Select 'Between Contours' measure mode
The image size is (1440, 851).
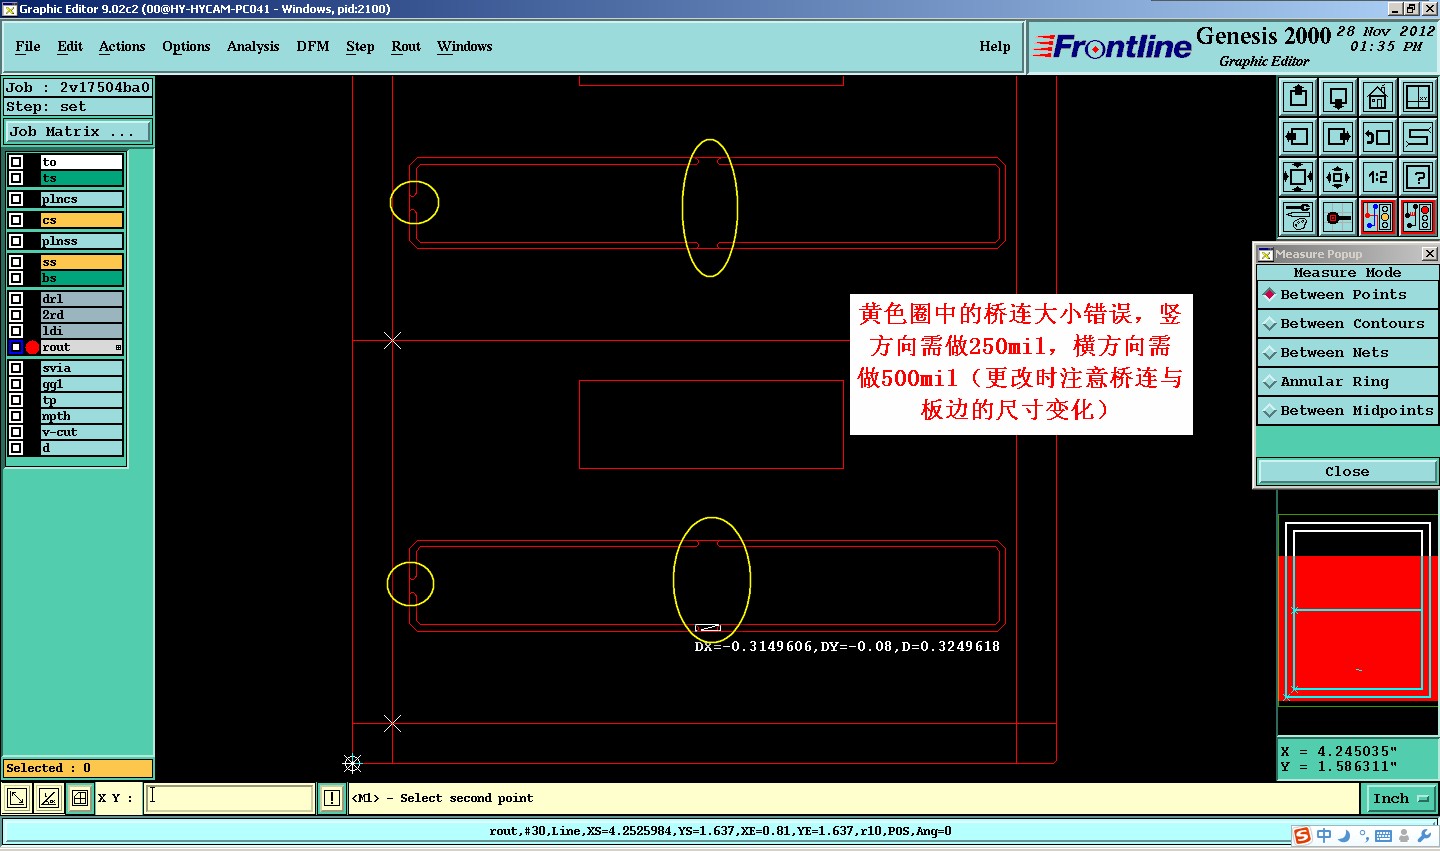(x=1347, y=324)
